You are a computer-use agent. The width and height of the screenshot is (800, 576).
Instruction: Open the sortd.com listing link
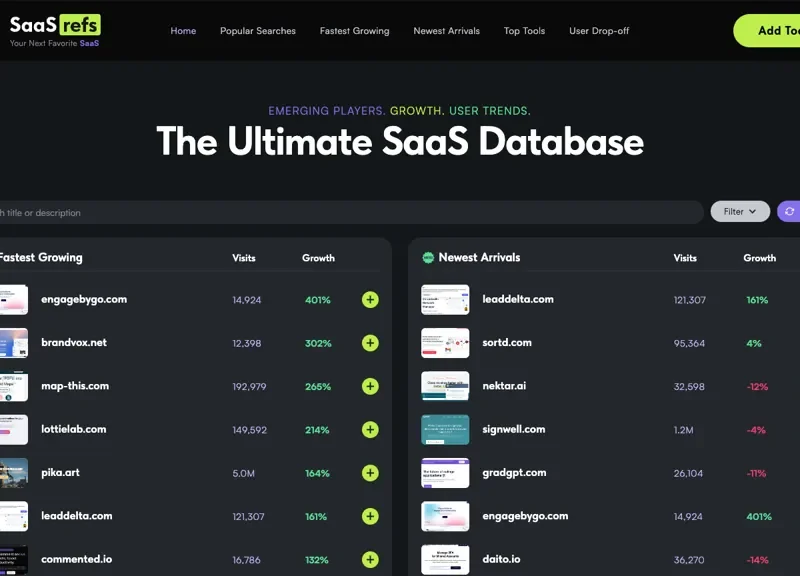506,343
